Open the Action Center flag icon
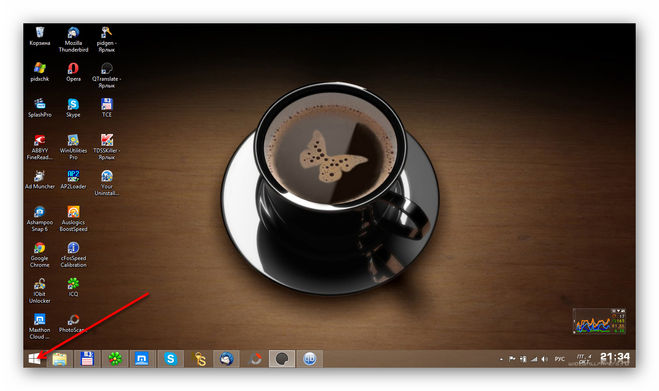The width and height of the screenshot is (659, 391). [x=512, y=359]
